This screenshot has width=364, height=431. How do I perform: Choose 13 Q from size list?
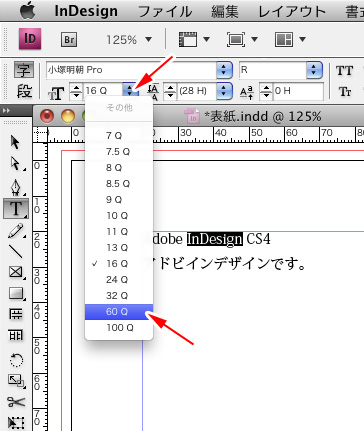119,248
